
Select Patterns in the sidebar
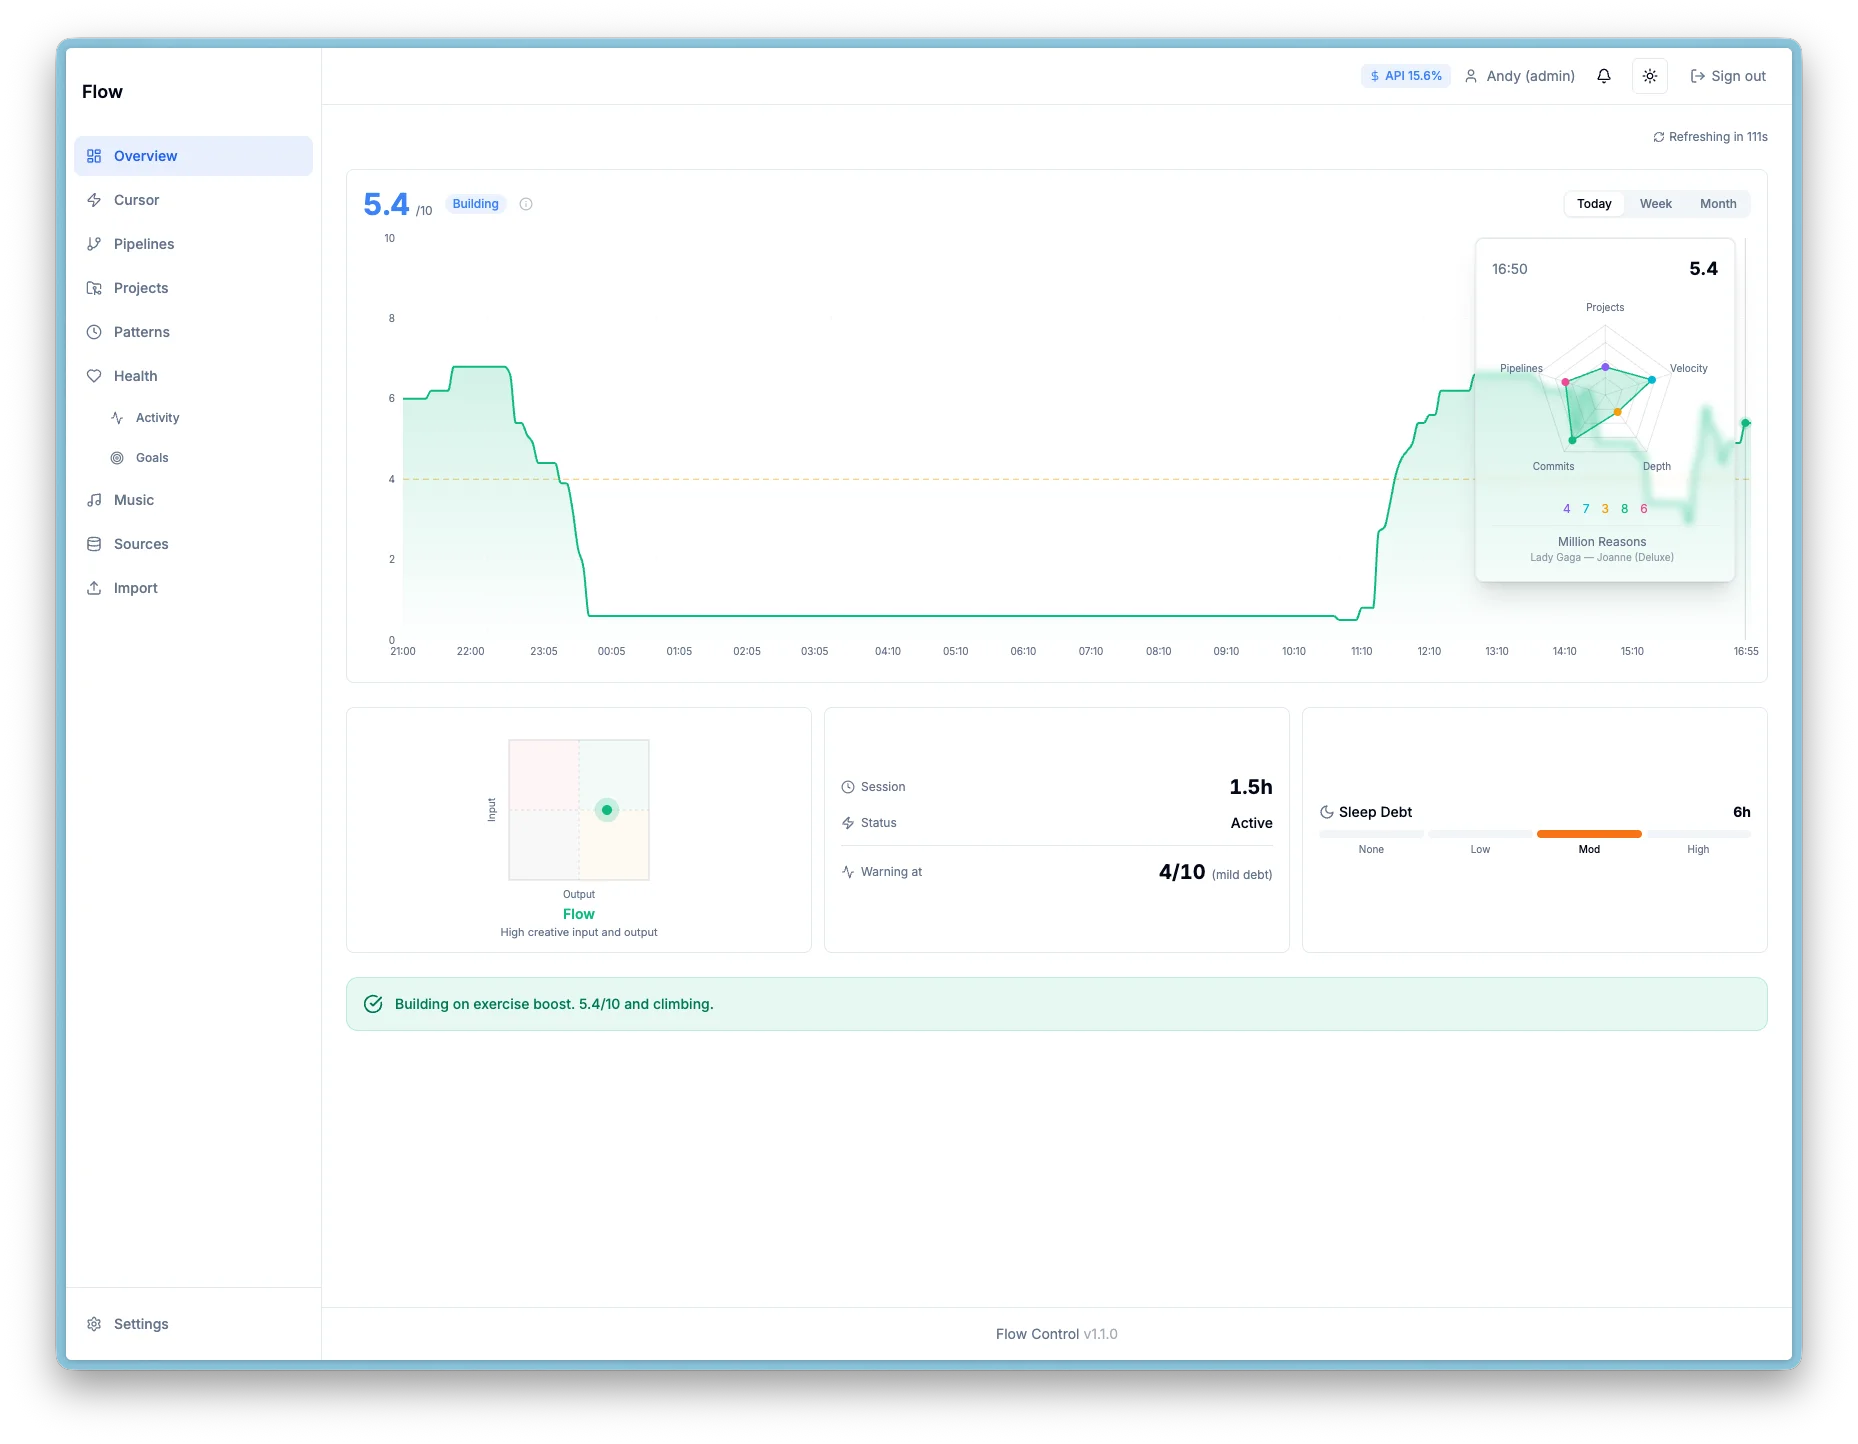point(141,332)
